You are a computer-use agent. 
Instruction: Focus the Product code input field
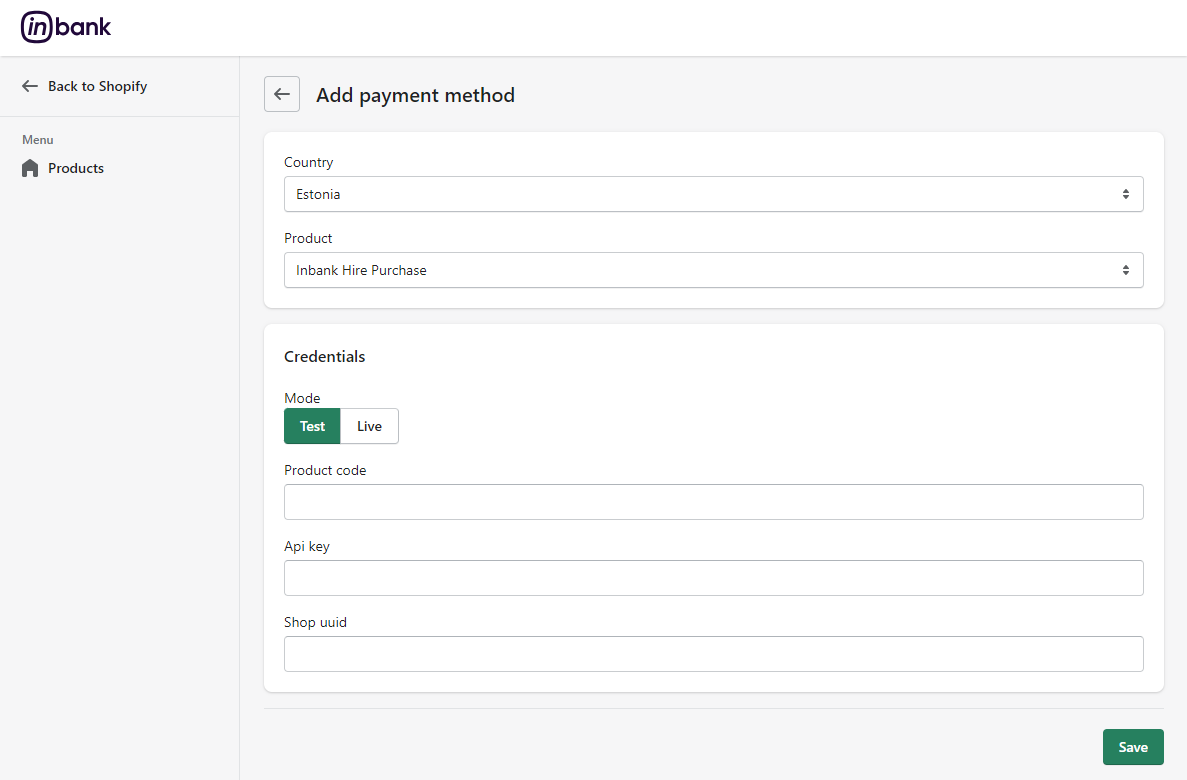[713, 502]
